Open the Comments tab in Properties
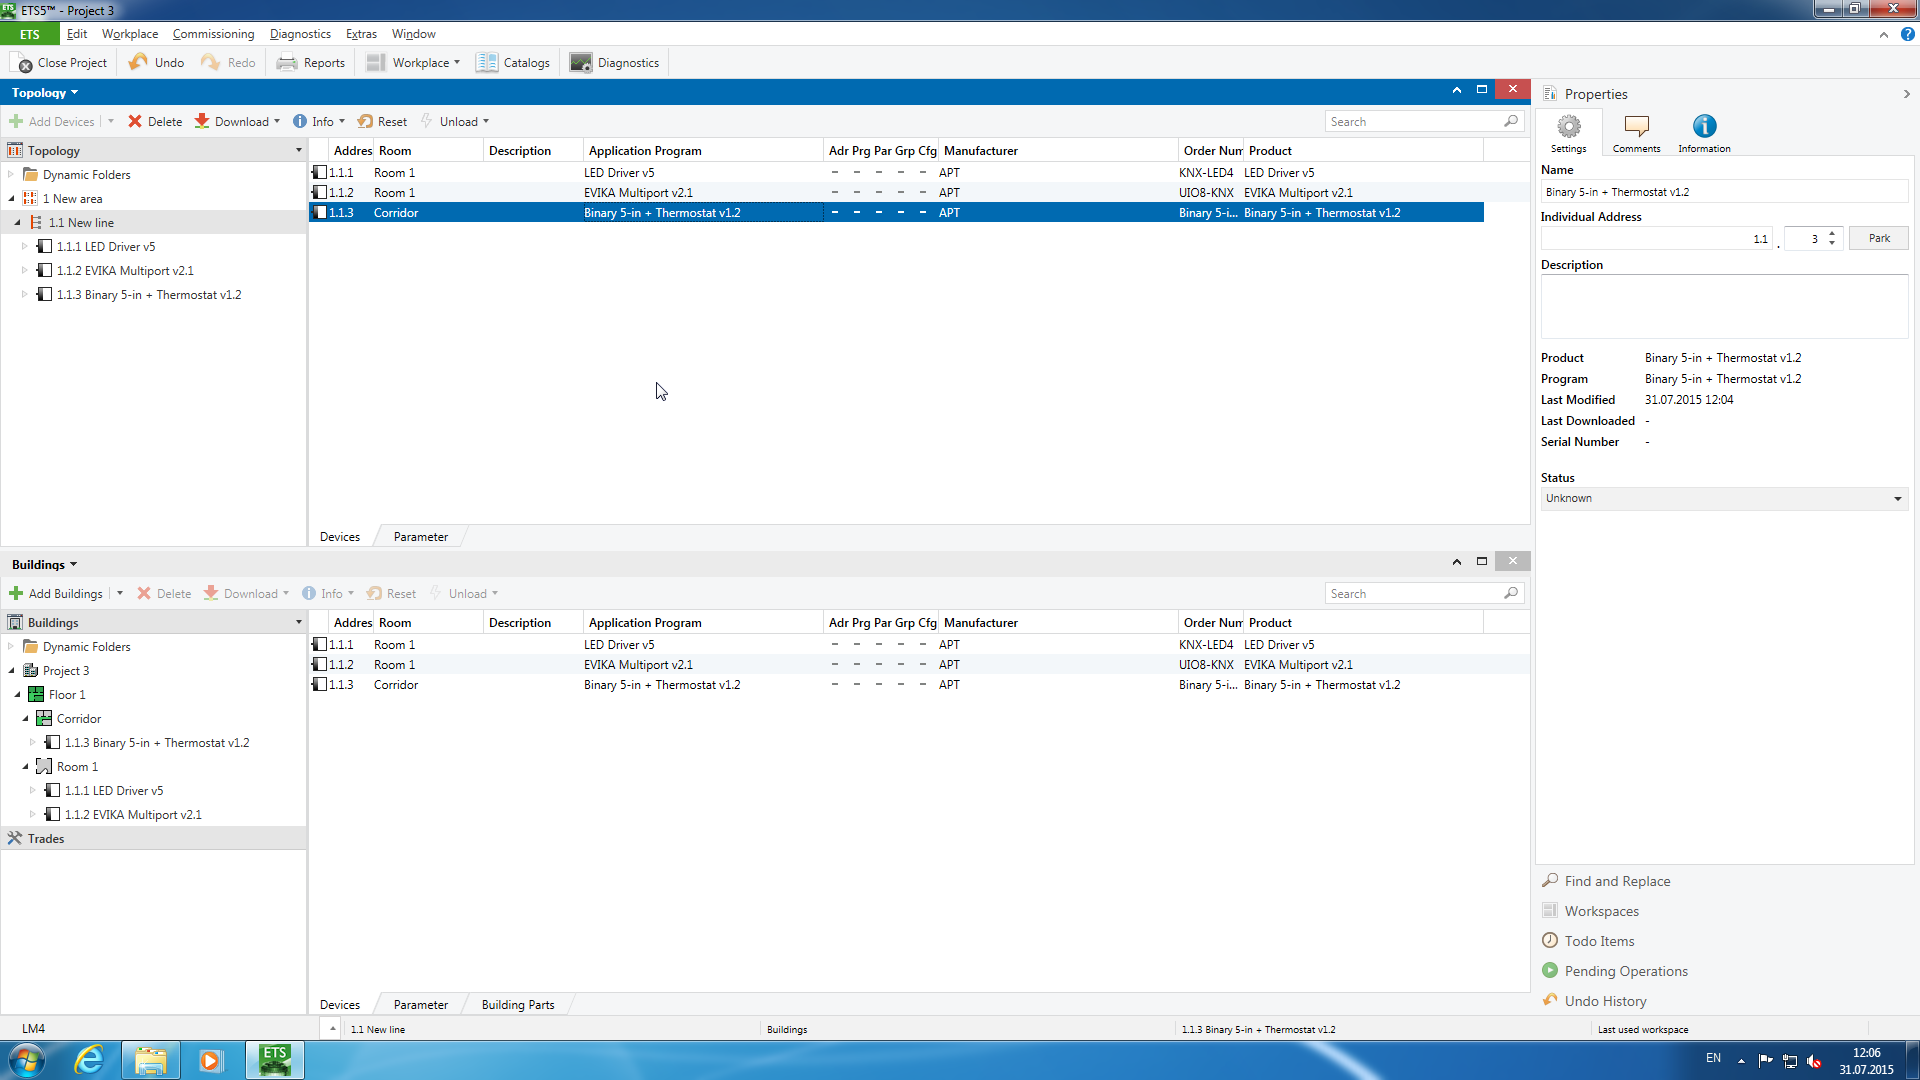Image resolution: width=1920 pixels, height=1080 pixels. coord(1636,132)
